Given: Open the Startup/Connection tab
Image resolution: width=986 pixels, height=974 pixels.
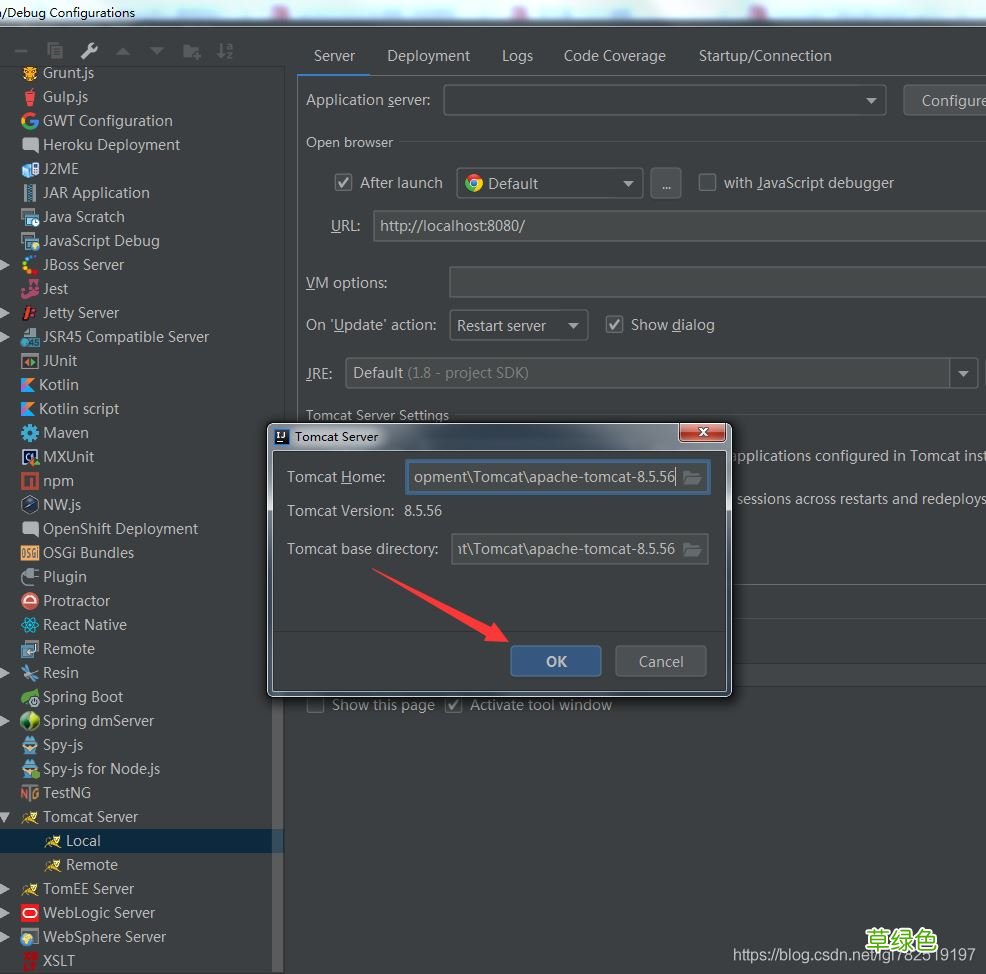Looking at the screenshot, I should pyautogui.click(x=764, y=56).
